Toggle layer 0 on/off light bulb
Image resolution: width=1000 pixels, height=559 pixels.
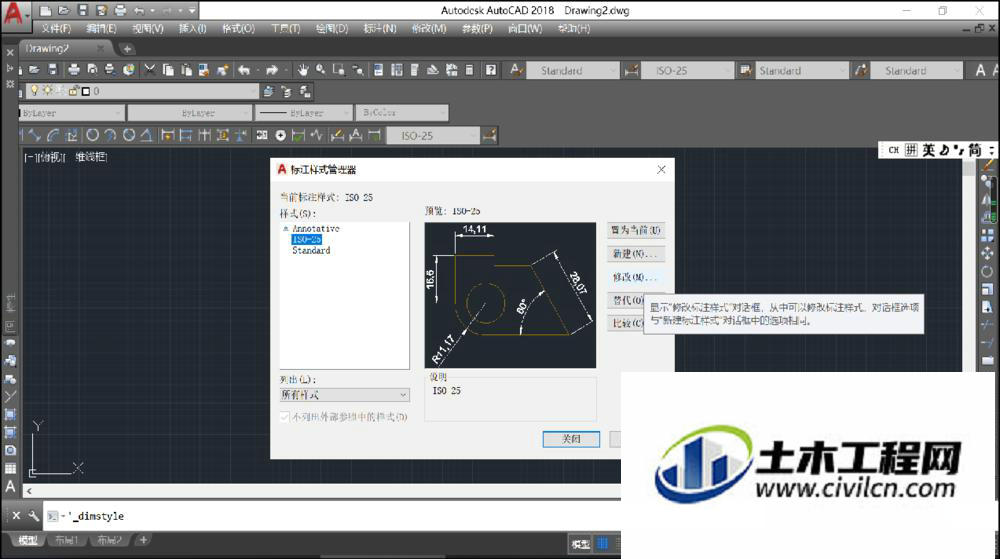[34, 91]
